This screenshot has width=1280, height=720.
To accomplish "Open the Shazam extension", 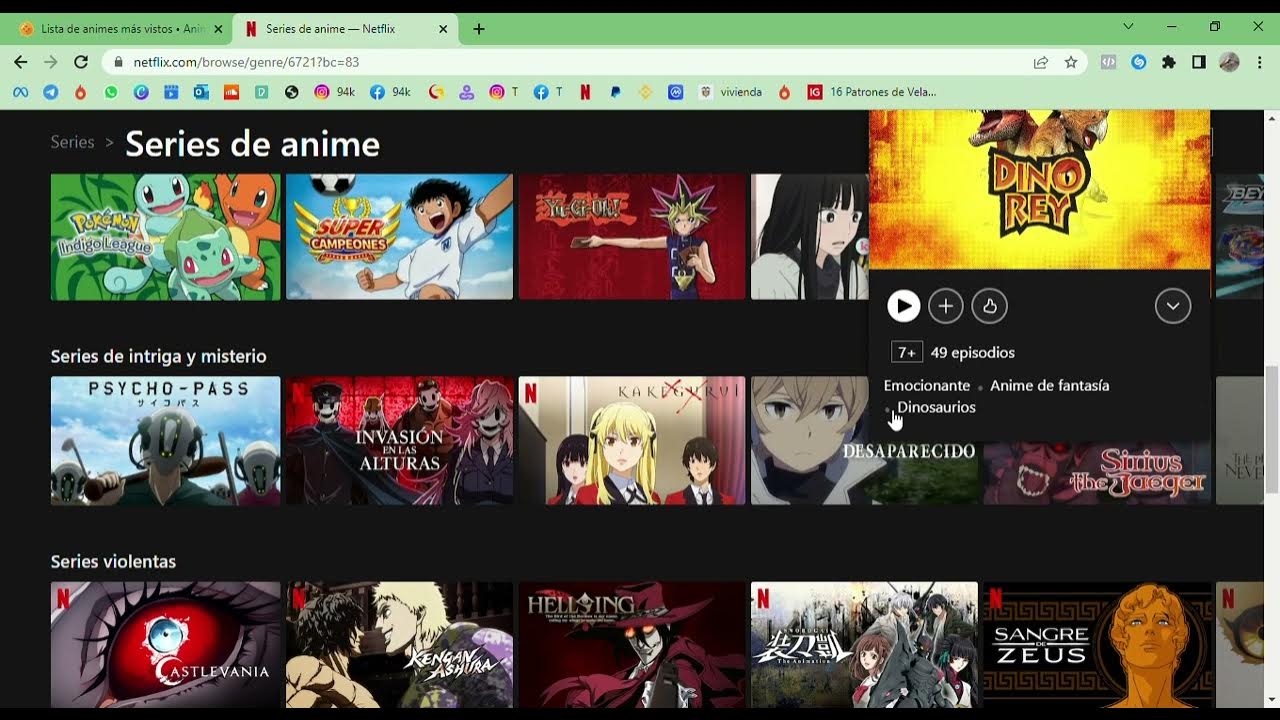I will point(1138,62).
